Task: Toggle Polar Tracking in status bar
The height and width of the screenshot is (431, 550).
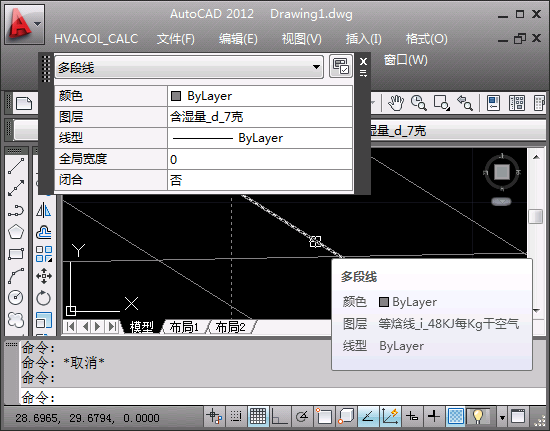Action: point(302,416)
